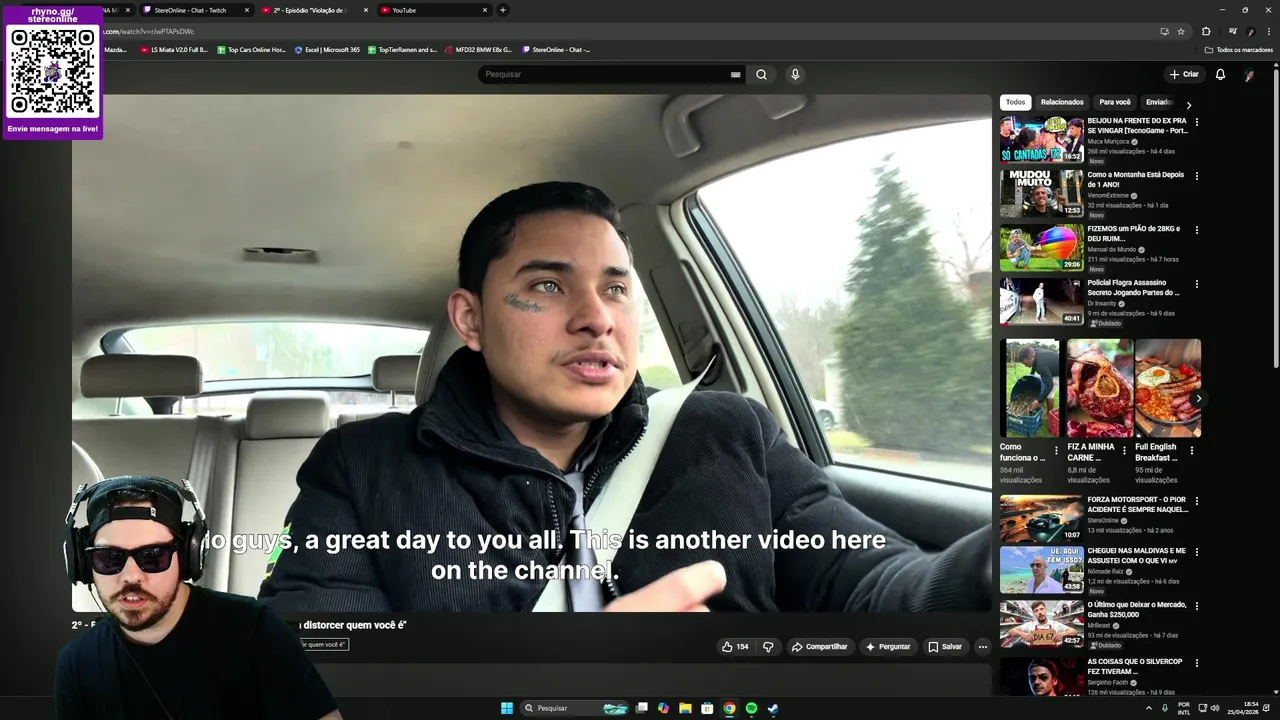Open options menu for AS COISAS QUE O SILVERCOP video
Image resolution: width=1280 pixels, height=720 pixels.
pyautogui.click(x=1196, y=663)
